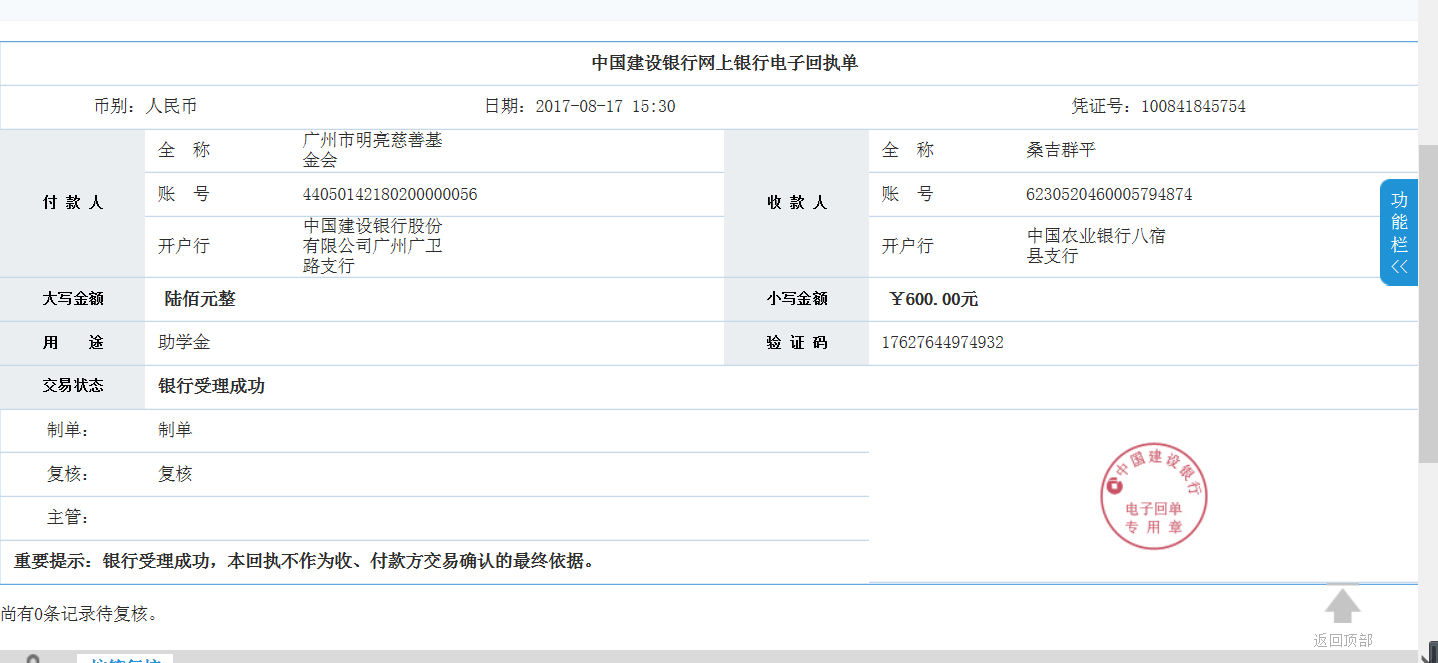This screenshot has height=663, width=1438.
Task: Click the text 尚有0条记录待复核。
Action: click(x=79, y=614)
